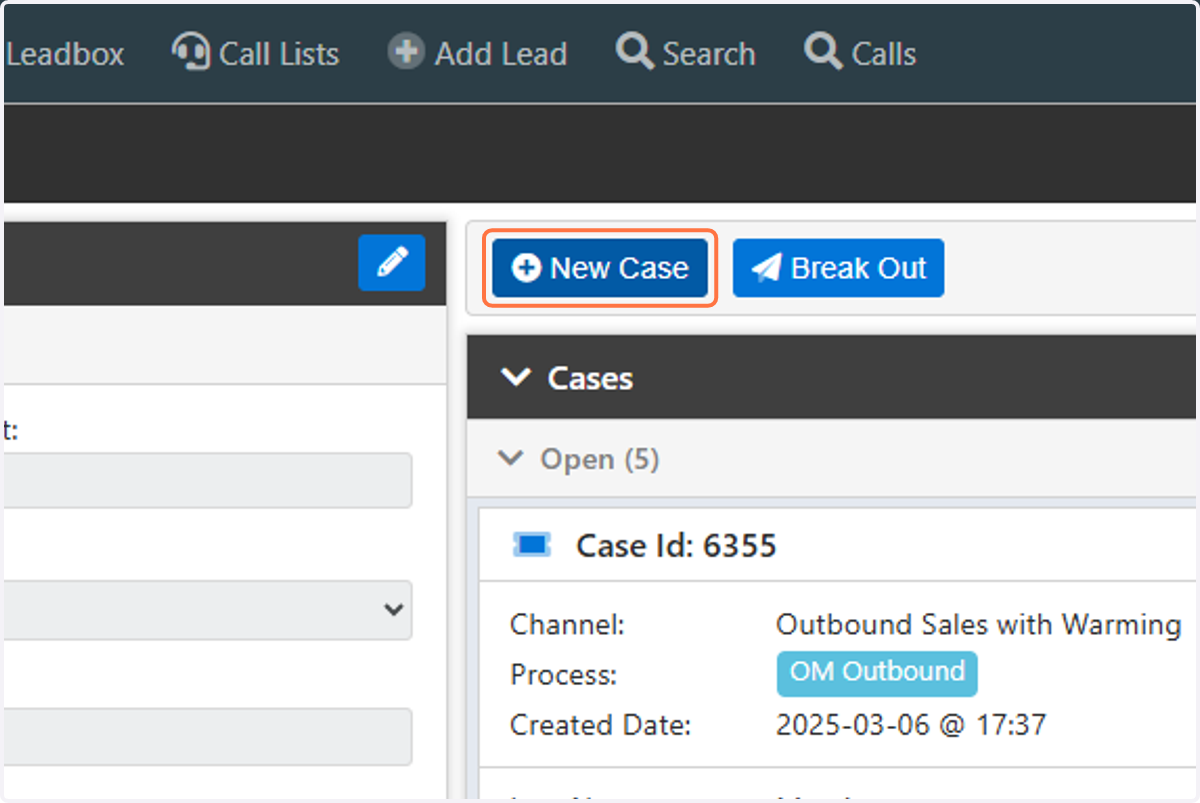Click the plus circle icon beside Add Lead
This screenshot has height=803, width=1200.
click(405, 52)
